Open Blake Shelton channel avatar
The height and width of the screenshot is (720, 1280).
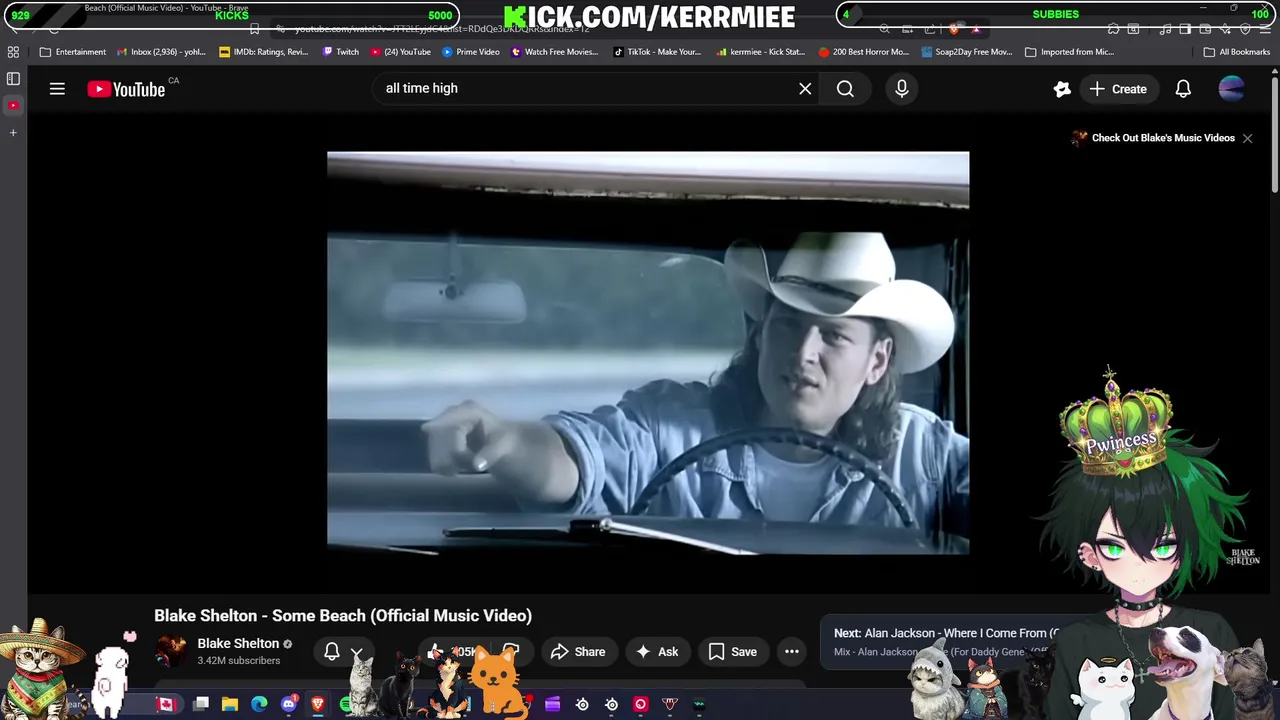tap(171, 651)
